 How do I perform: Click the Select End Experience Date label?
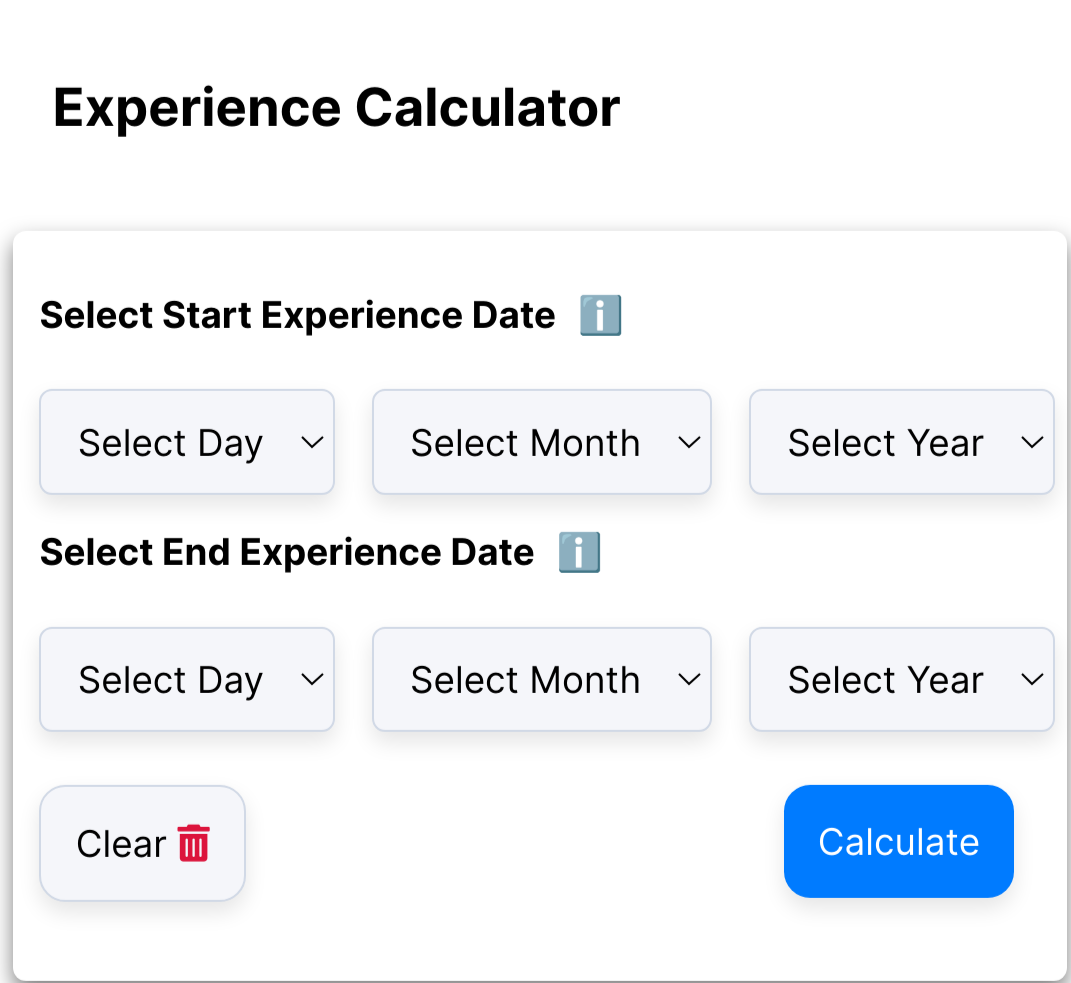pyautogui.click(x=285, y=551)
